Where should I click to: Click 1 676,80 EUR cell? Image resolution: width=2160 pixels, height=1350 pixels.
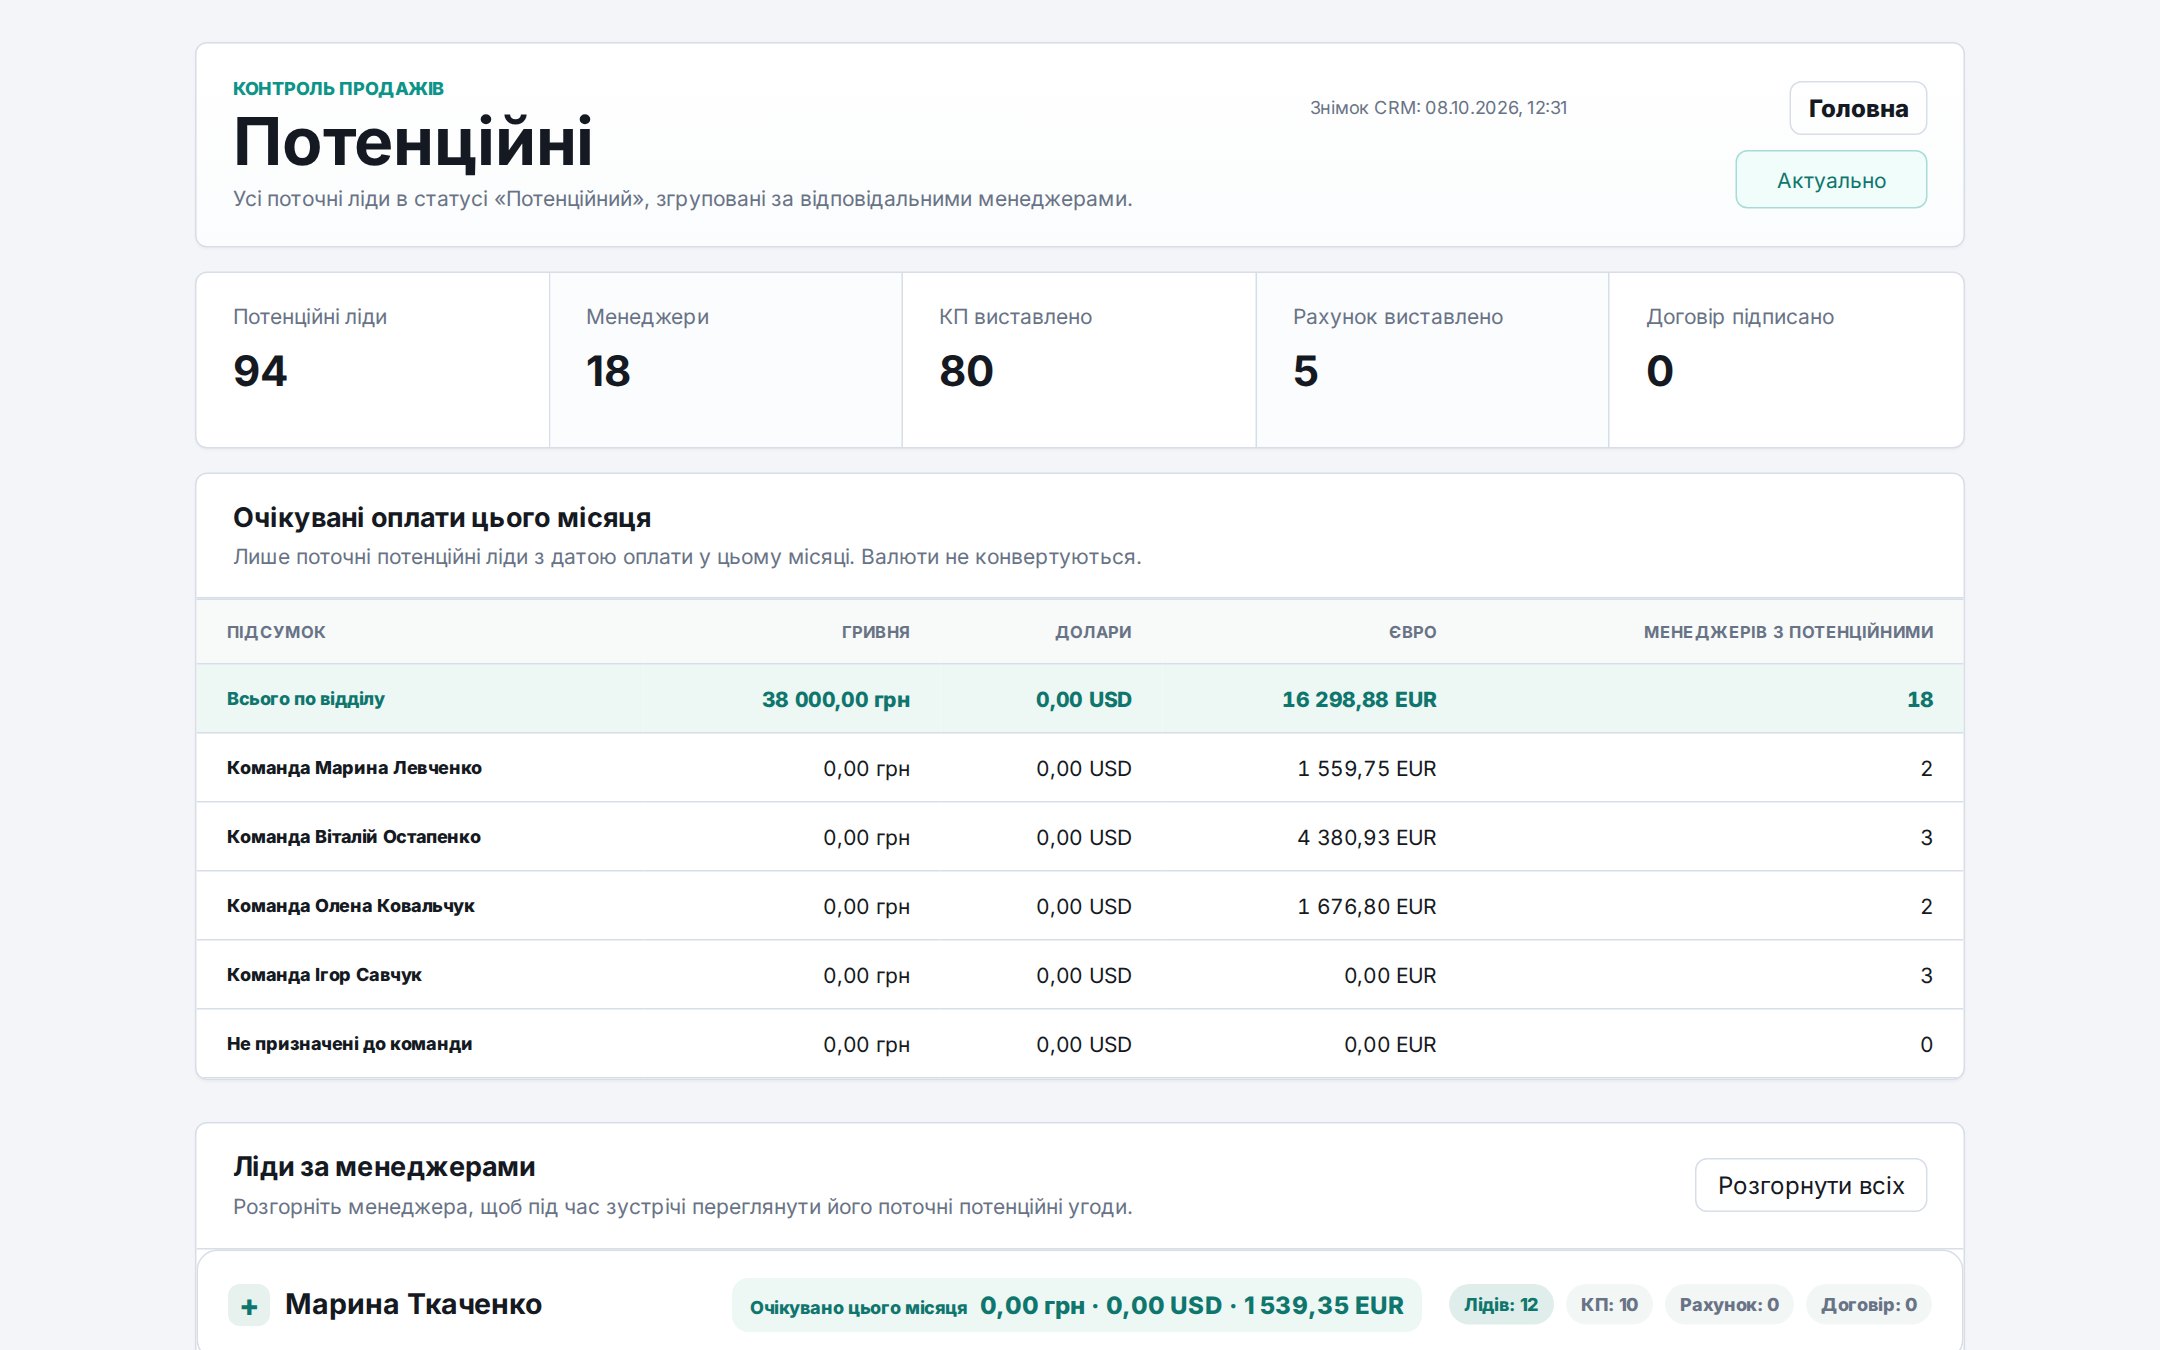[x=1367, y=906]
